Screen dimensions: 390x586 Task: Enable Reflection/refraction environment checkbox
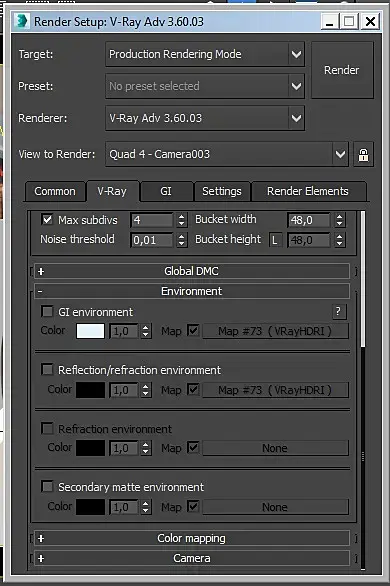[x=47, y=370]
